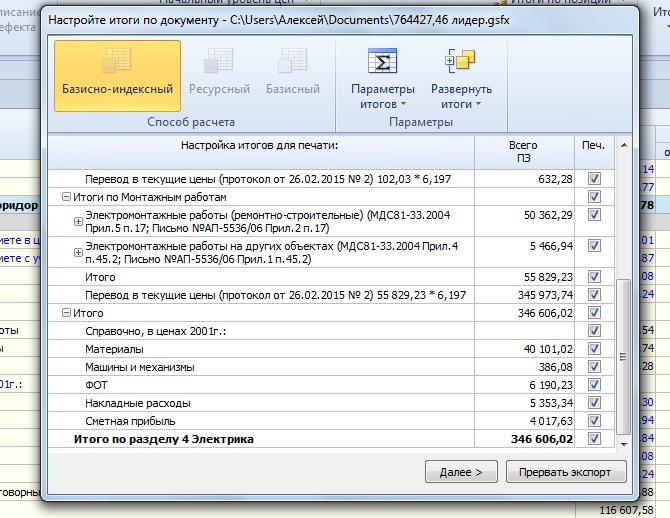The width and height of the screenshot is (670, 518).
Task: Collapse the Итоги по Монтажным работам node
Action: pos(66,197)
